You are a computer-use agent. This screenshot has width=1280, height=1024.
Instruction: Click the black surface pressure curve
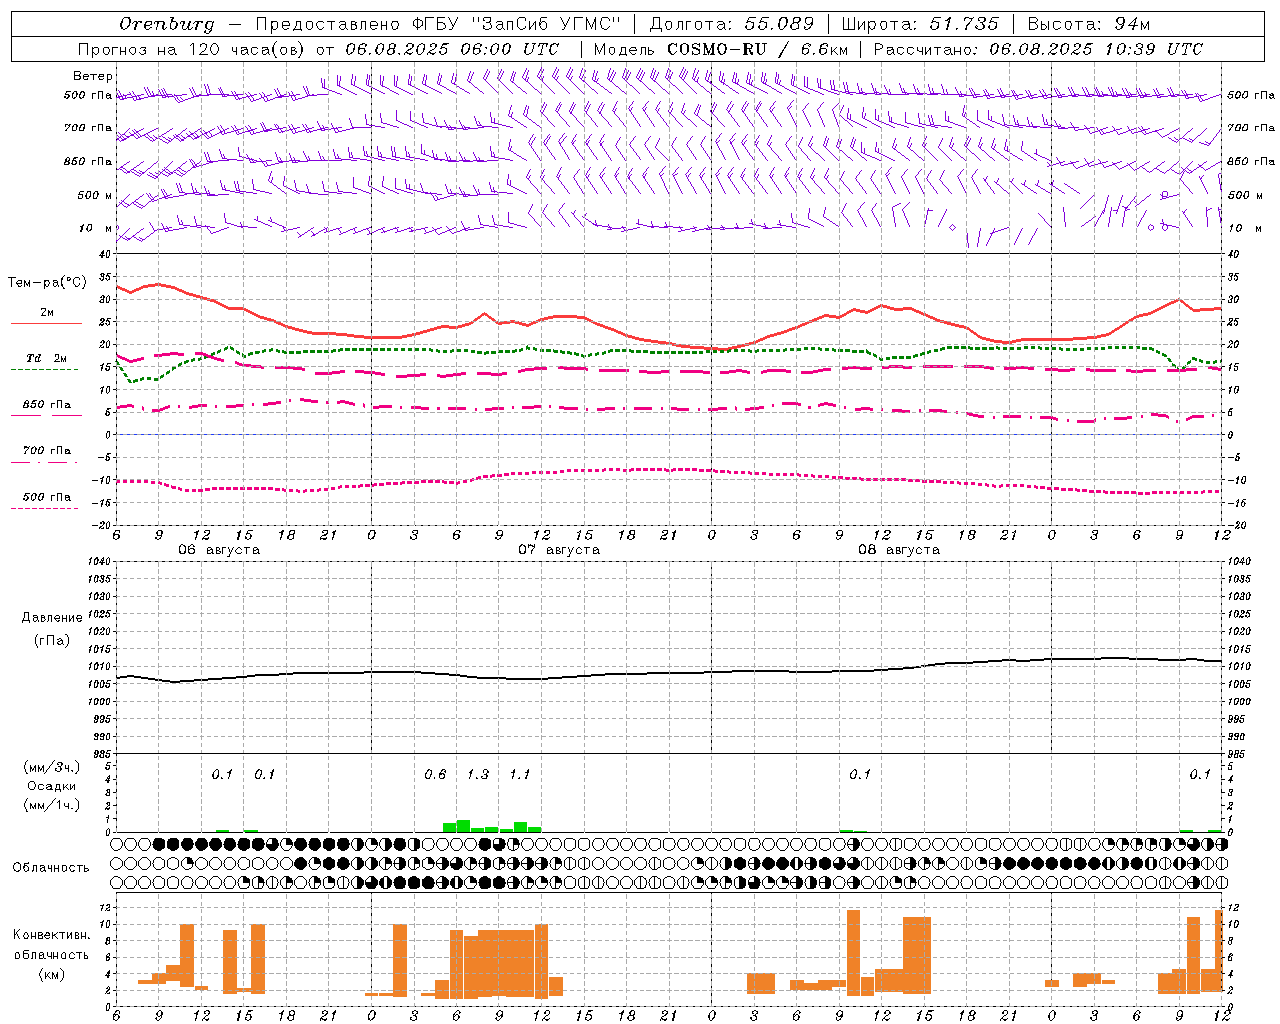[x=668, y=673]
